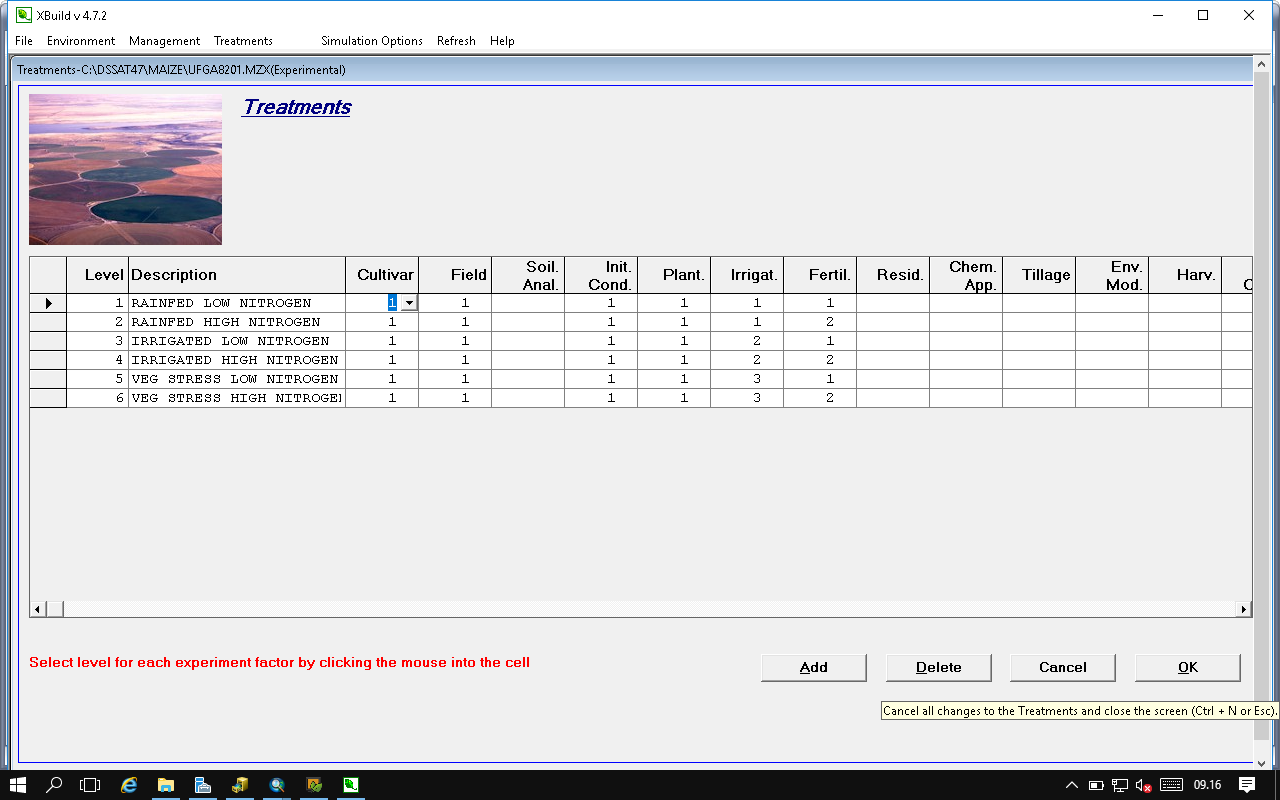Show hidden system tray icons
Viewport: 1280px width, 800px height.
click(1071, 785)
